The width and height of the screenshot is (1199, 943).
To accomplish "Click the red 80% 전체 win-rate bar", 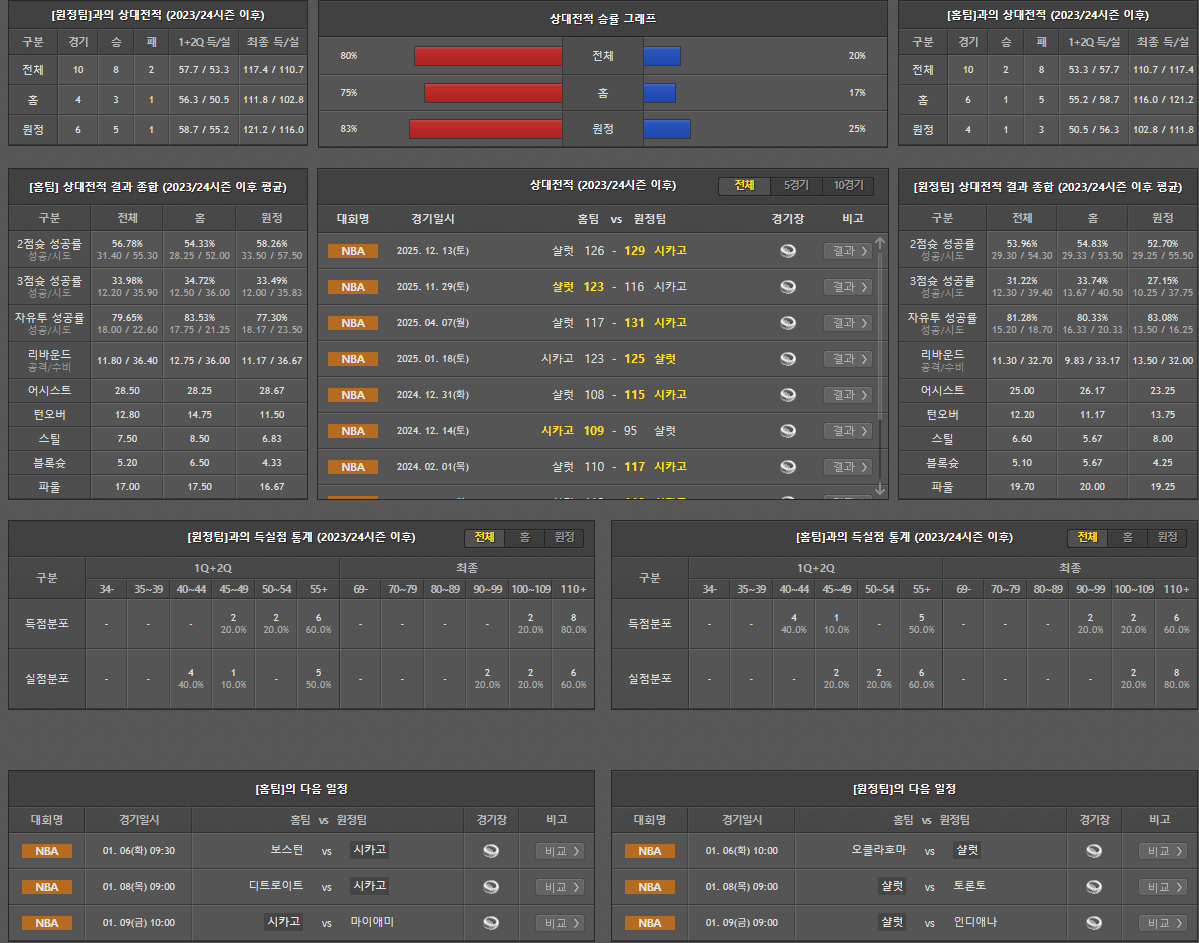I will tap(488, 56).
